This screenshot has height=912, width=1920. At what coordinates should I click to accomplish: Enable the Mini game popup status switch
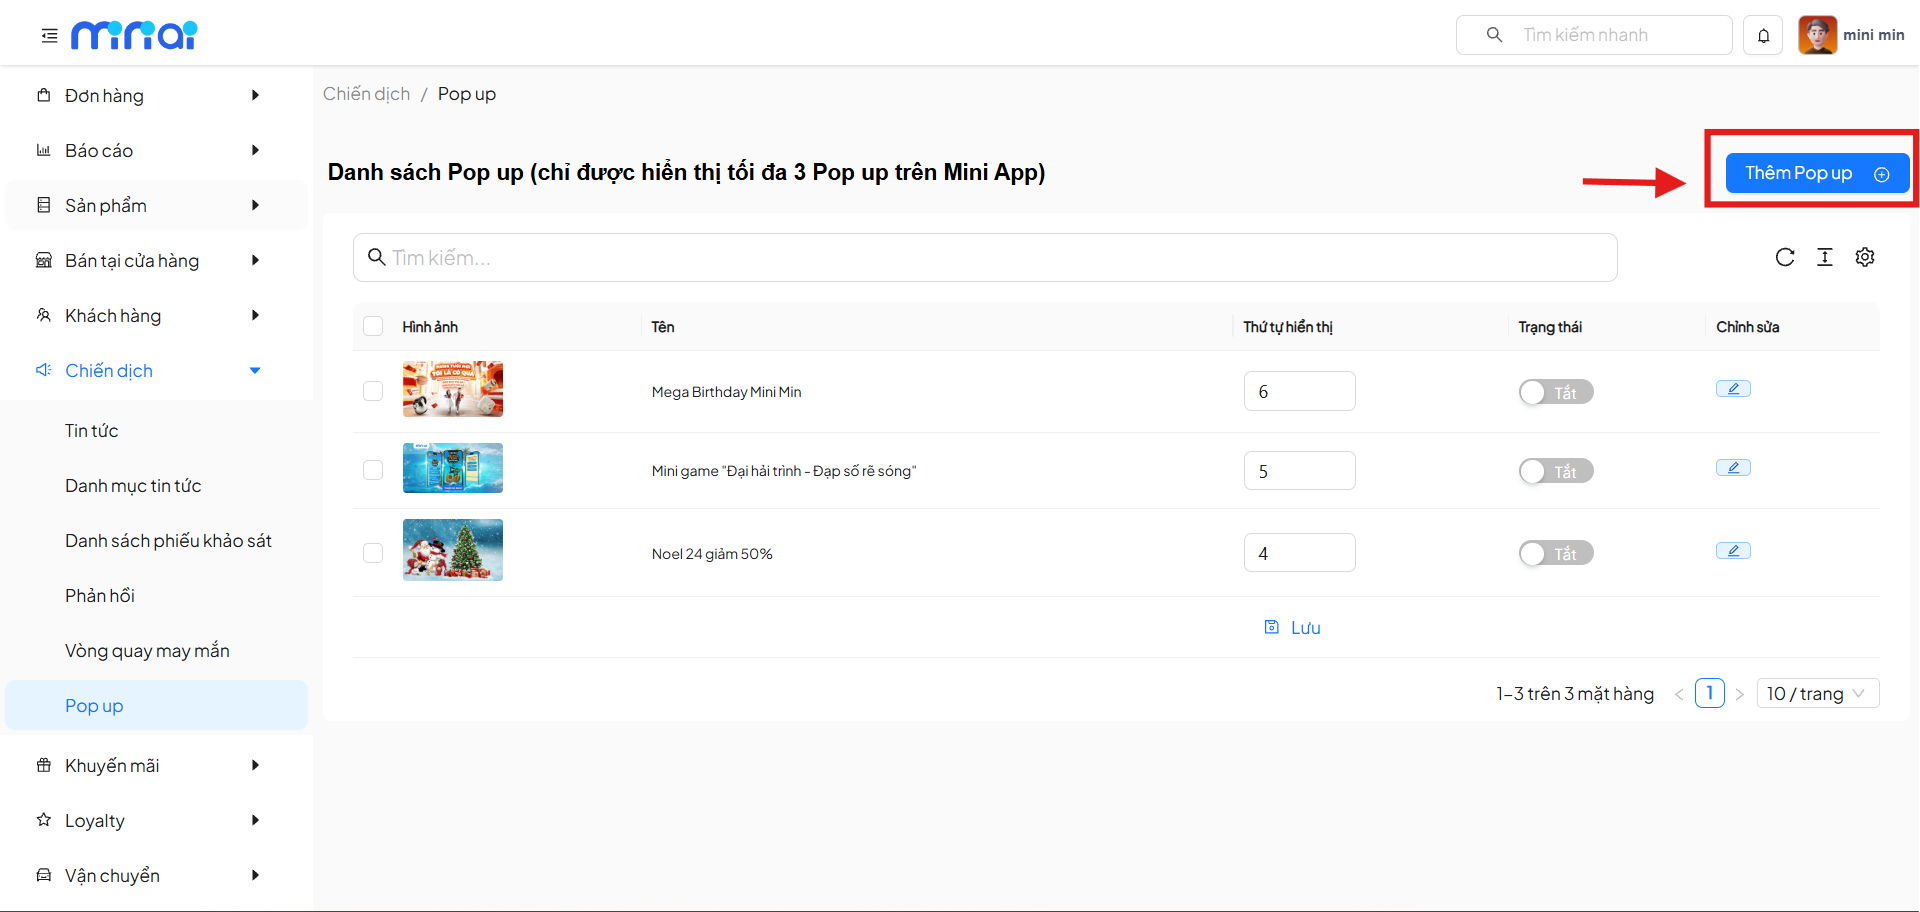pyautogui.click(x=1555, y=471)
